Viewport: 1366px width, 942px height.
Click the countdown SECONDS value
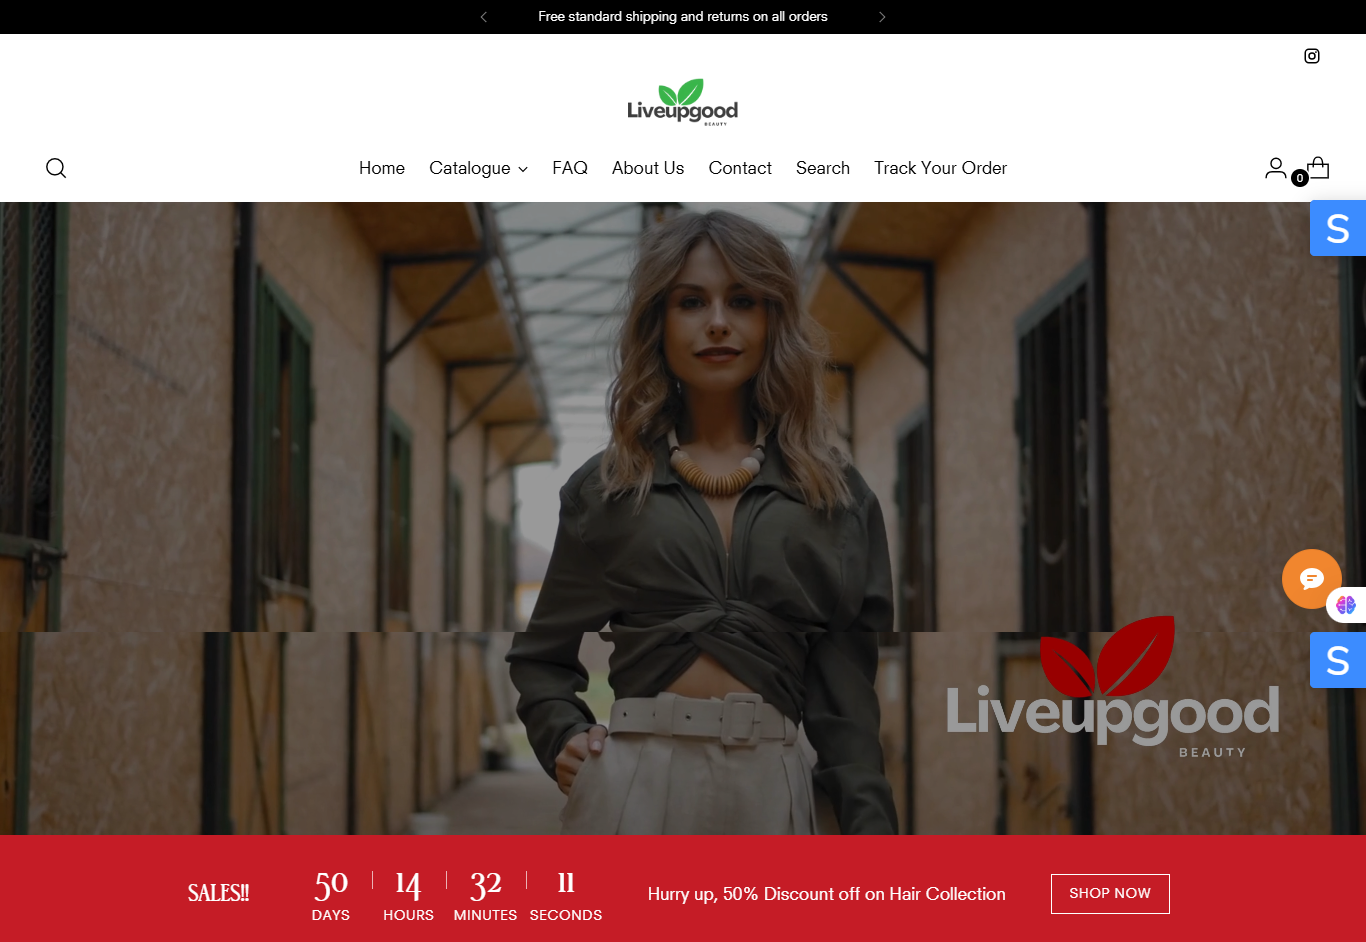(x=566, y=882)
